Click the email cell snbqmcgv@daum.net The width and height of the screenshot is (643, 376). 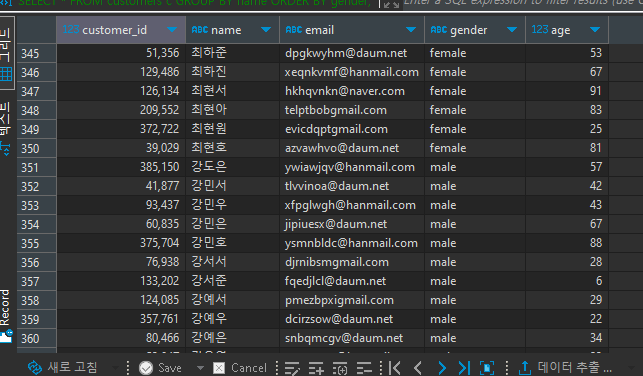coord(352,338)
